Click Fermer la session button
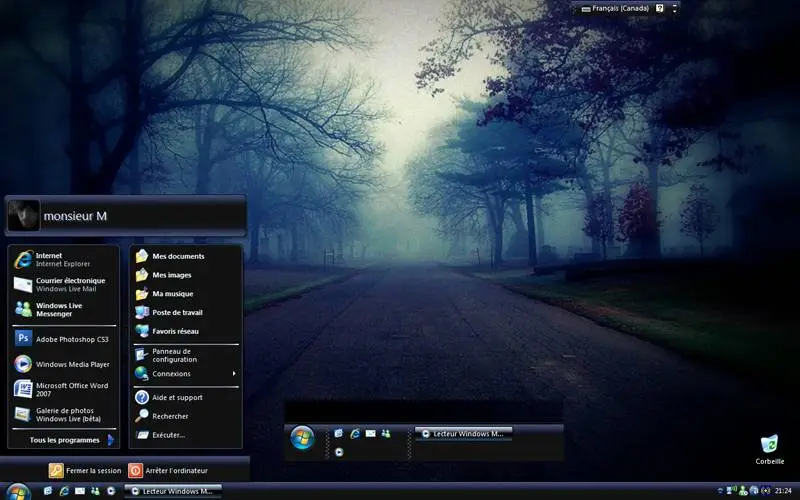This screenshot has height=500, width=800. tap(85, 470)
